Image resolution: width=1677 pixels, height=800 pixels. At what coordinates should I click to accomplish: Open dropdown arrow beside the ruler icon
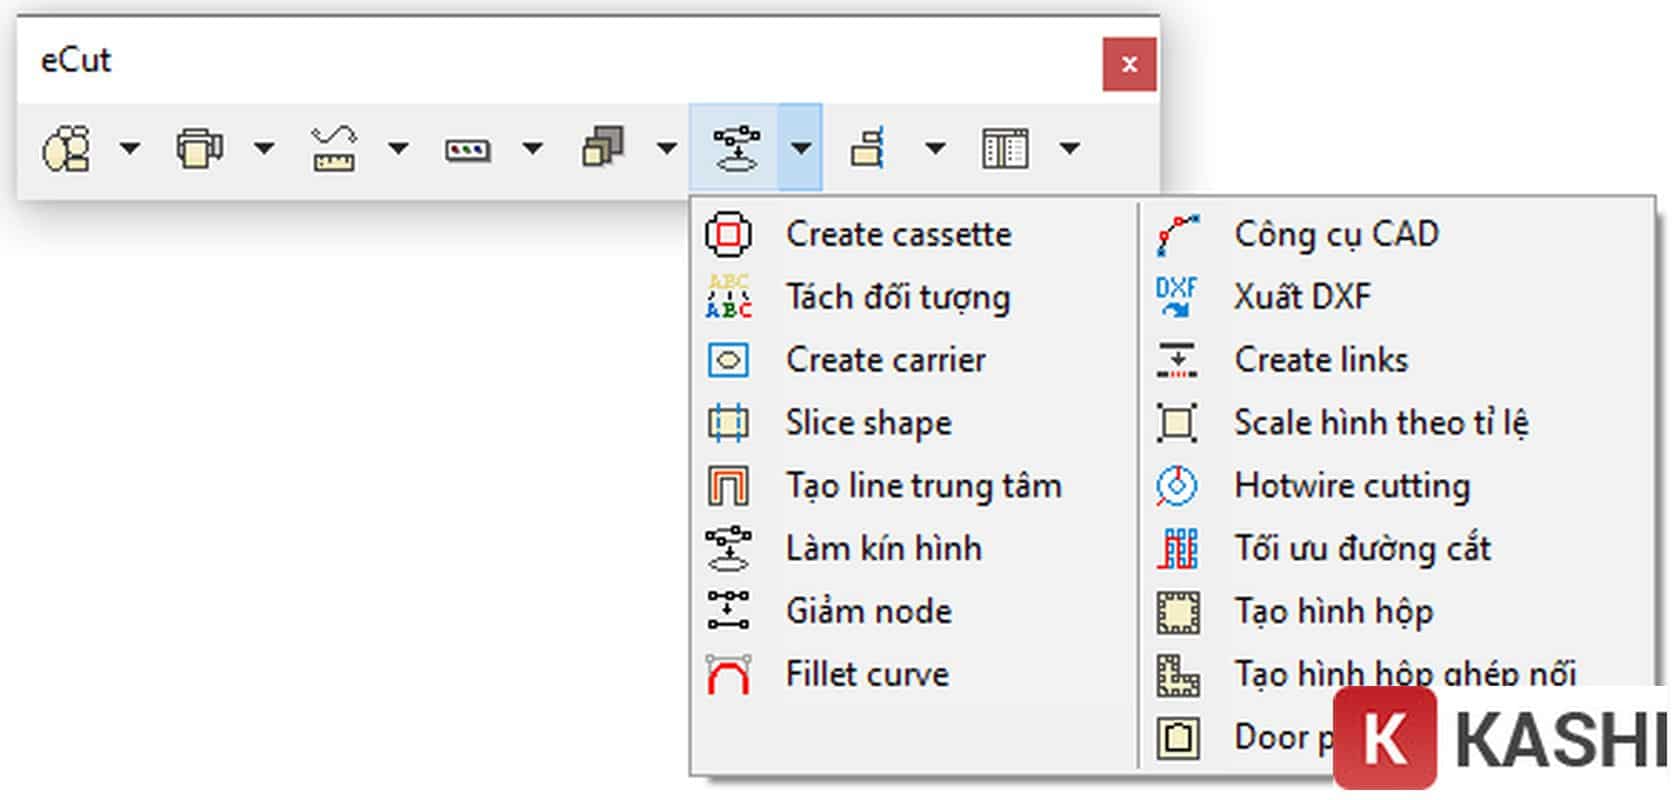click(398, 149)
